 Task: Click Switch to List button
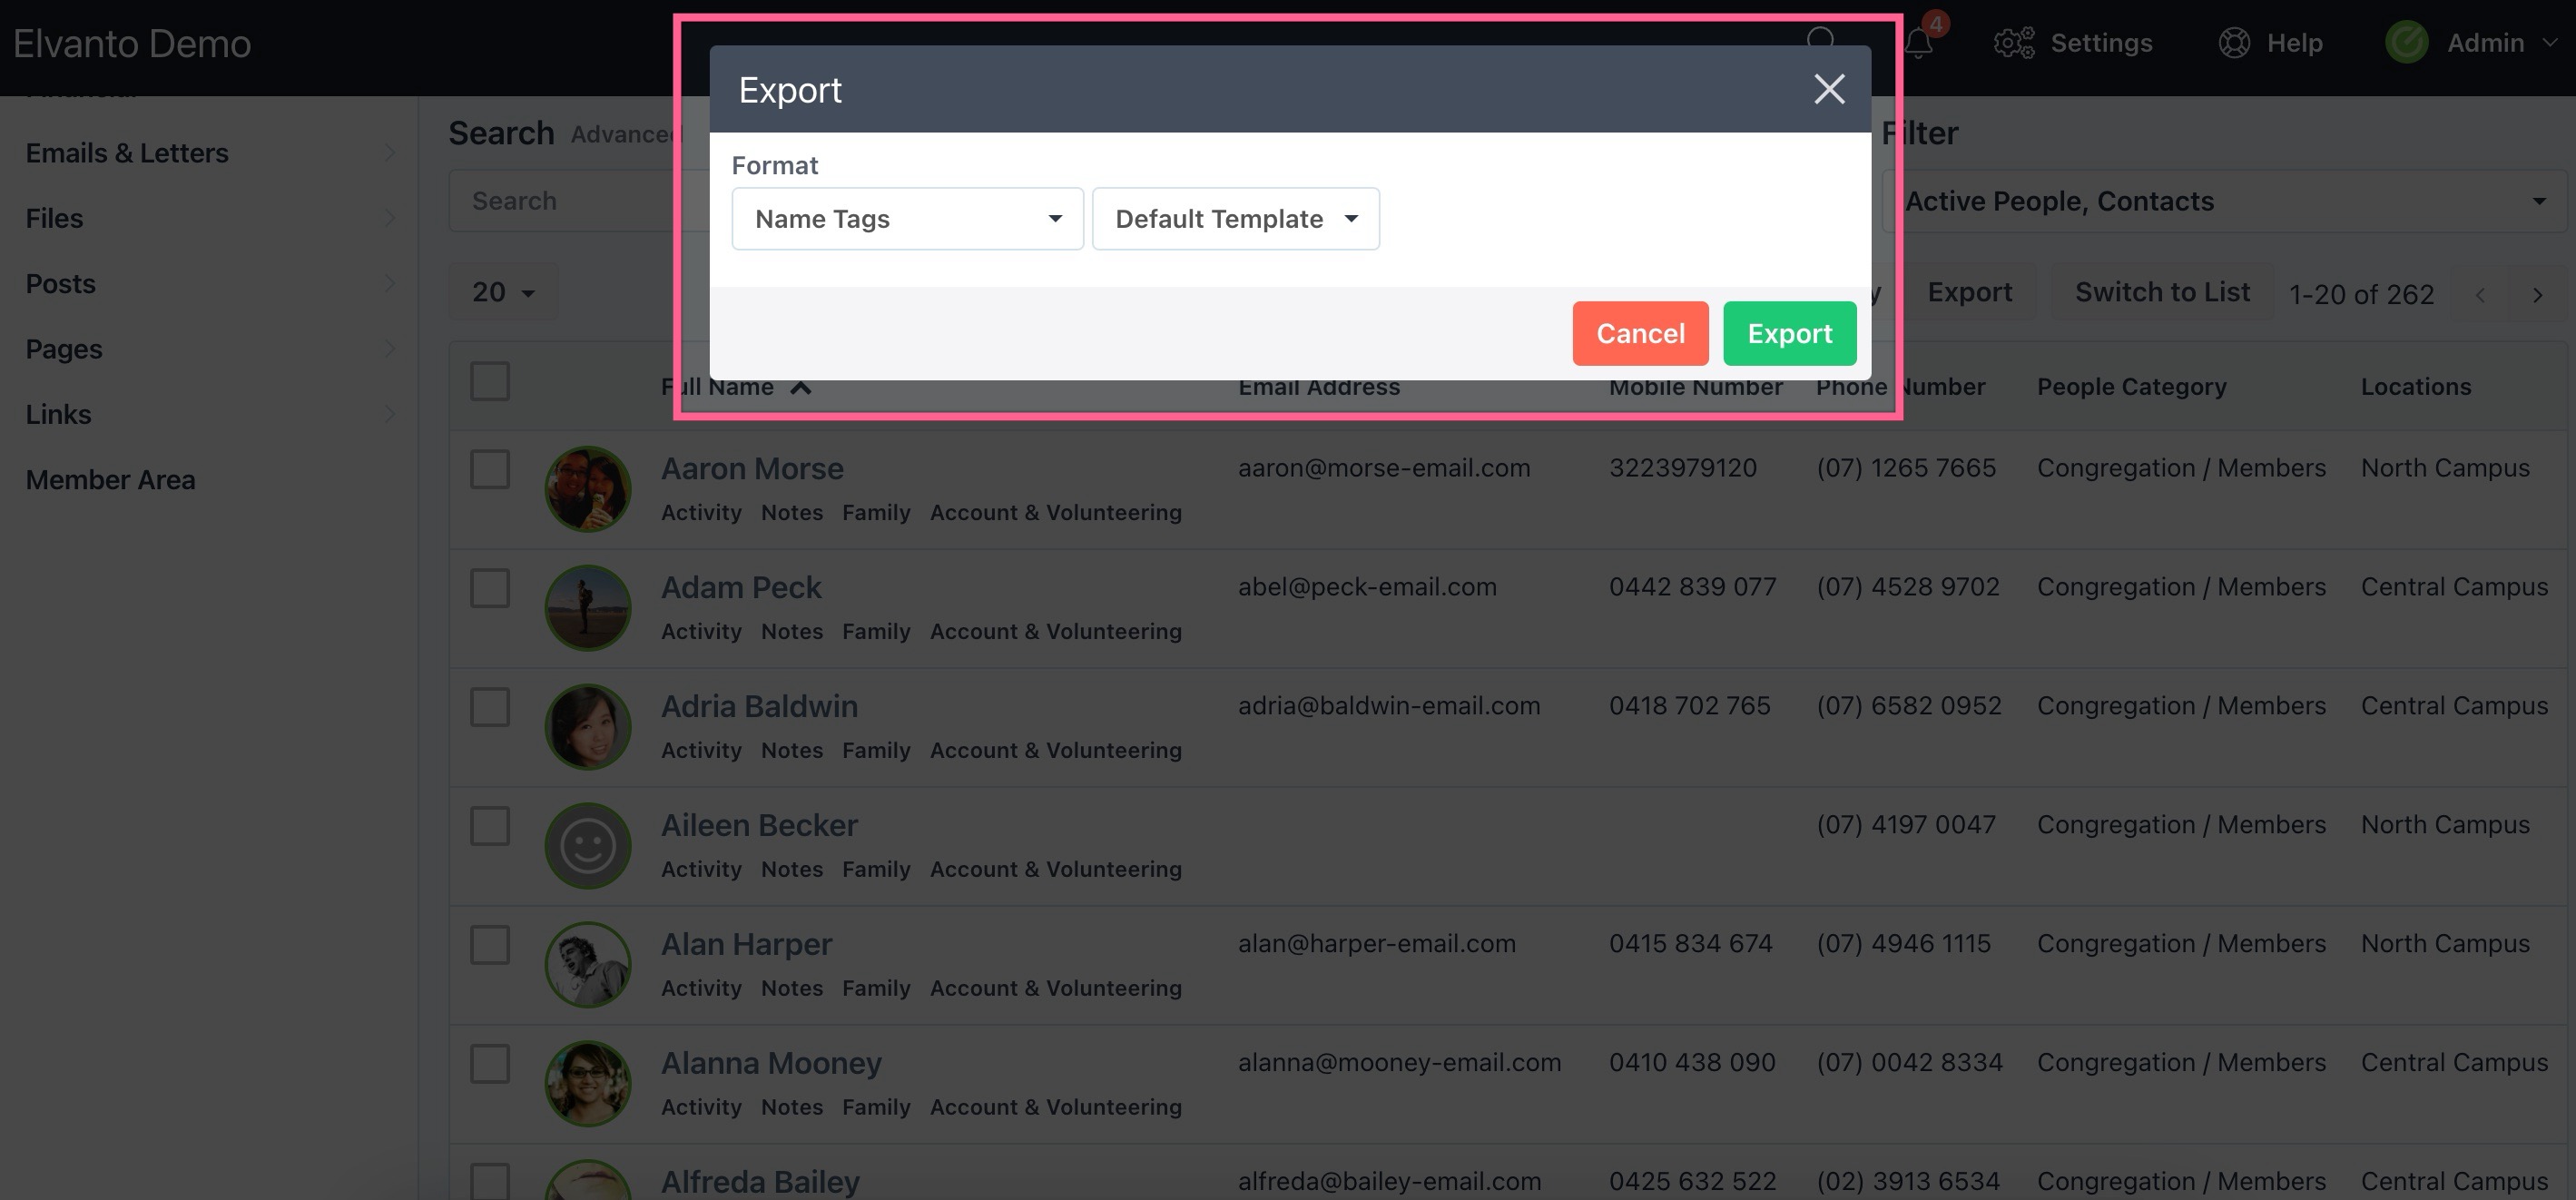click(2162, 292)
